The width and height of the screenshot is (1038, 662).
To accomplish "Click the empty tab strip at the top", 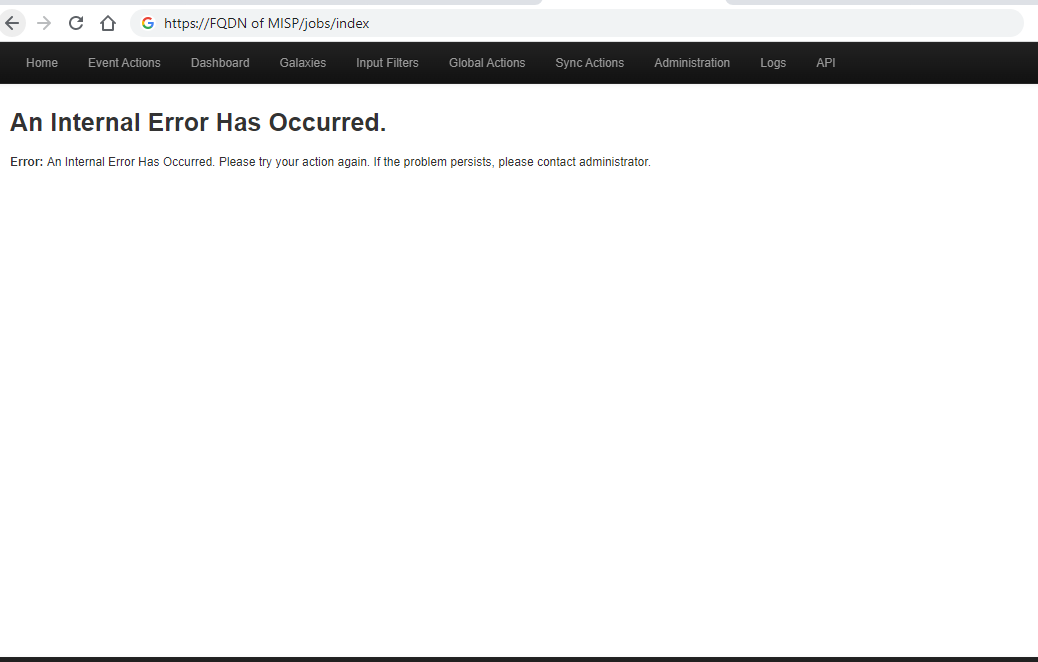I will pos(640,3).
